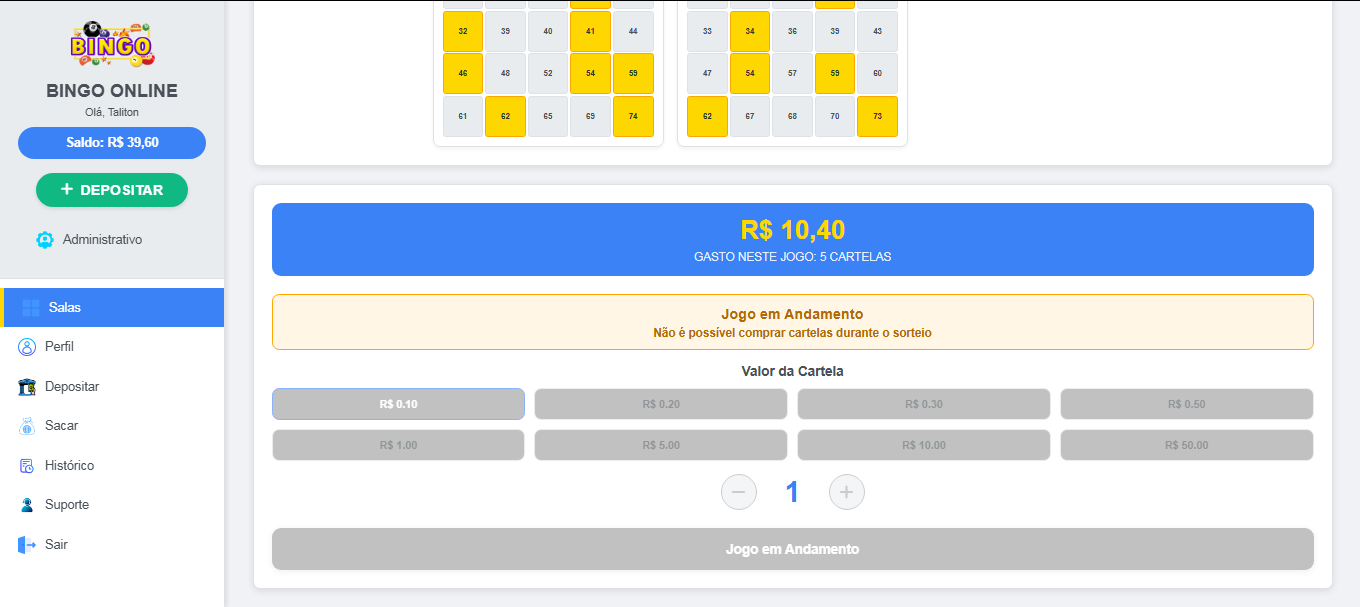The image size is (1360, 607).
Task: Click the Sacar money bag icon
Action: [29, 425]
